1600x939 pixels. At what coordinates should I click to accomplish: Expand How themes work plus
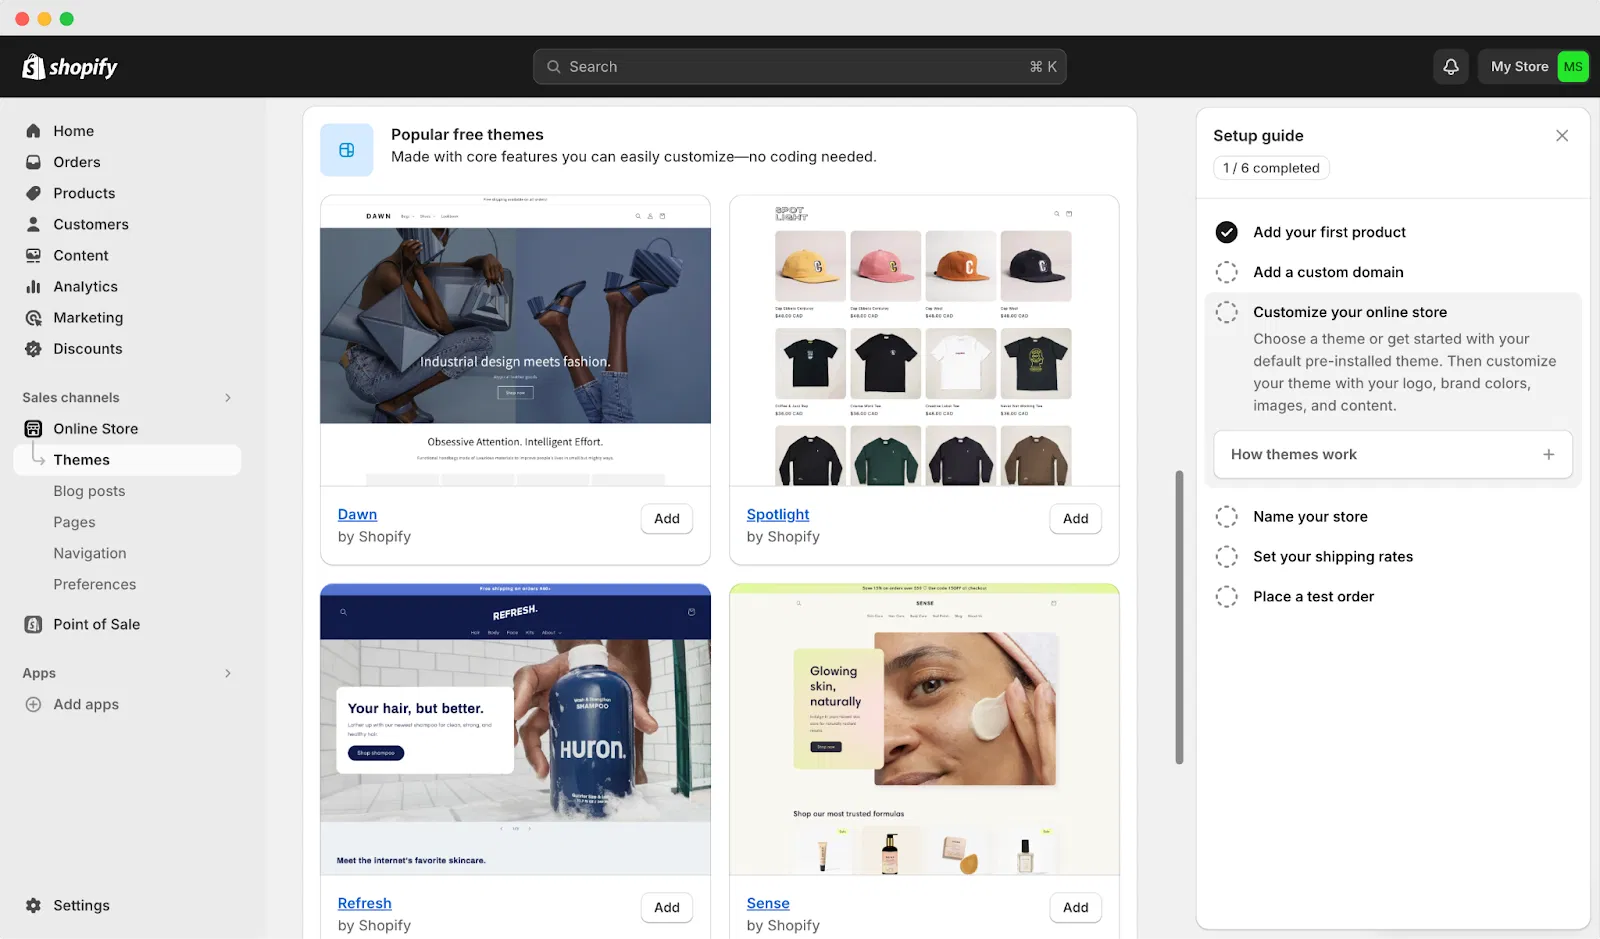pos(1548,455)
